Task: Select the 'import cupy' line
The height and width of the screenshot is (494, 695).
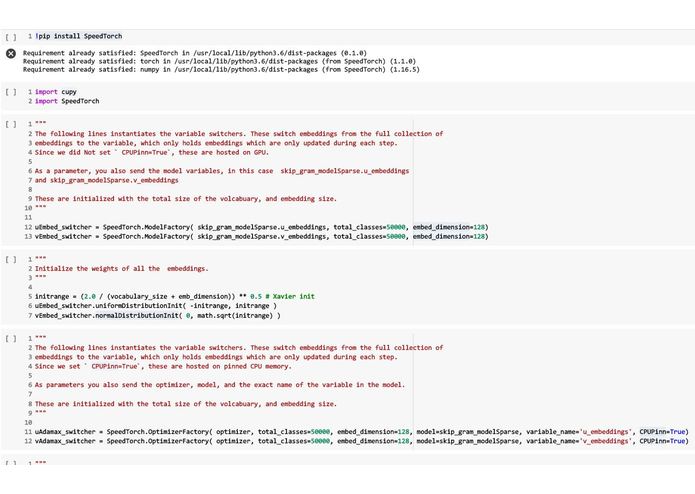Action: click(56, 92)
